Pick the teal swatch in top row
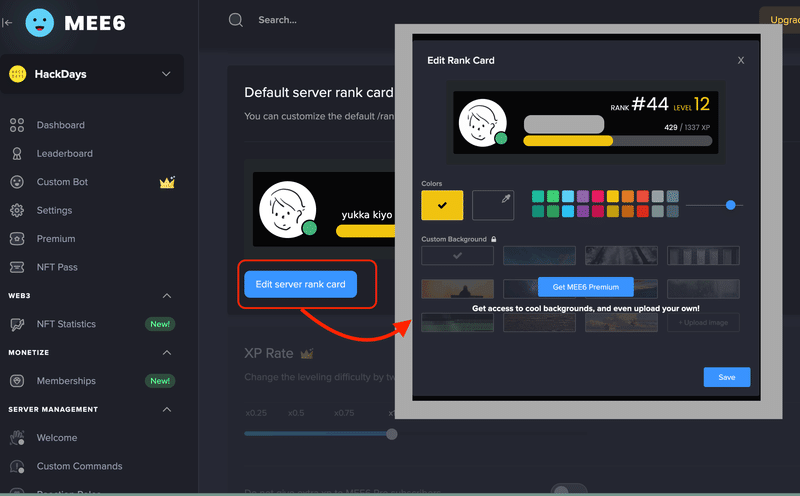 pos(538,196)
